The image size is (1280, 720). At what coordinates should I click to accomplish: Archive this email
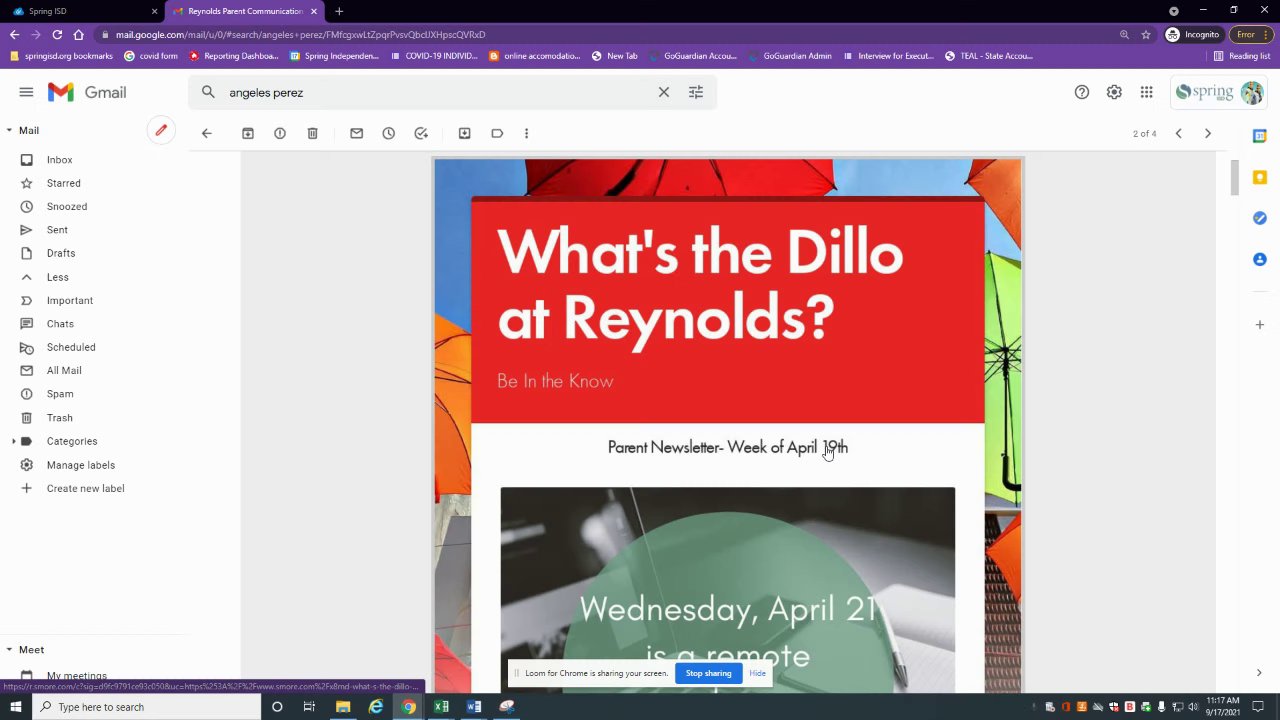[x=248, y=133]
